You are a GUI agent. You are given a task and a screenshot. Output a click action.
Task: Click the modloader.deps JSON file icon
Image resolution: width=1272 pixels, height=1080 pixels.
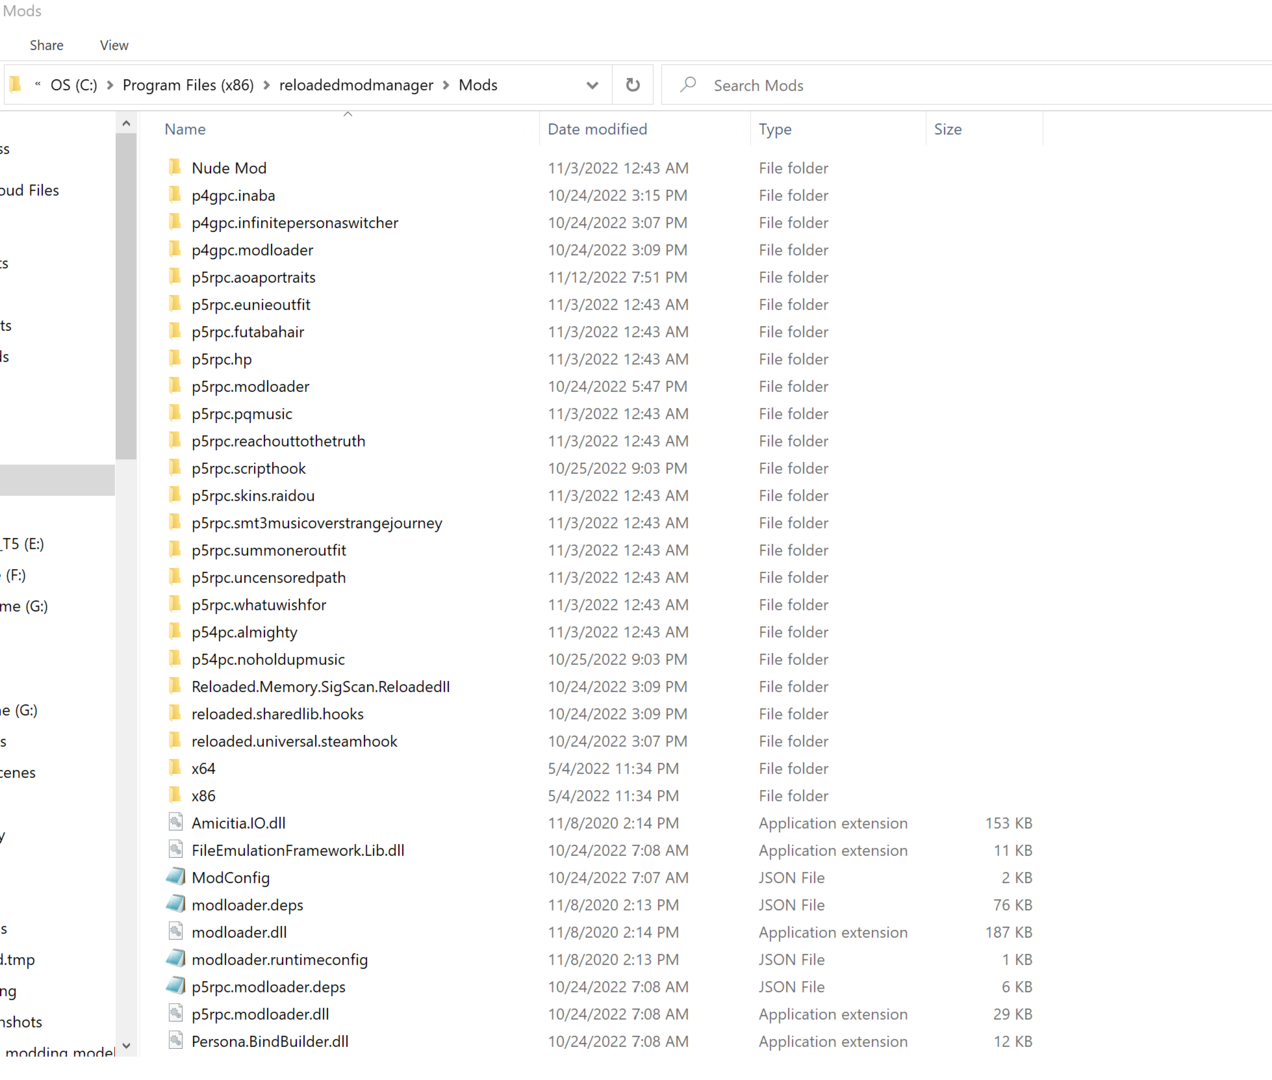175,904
